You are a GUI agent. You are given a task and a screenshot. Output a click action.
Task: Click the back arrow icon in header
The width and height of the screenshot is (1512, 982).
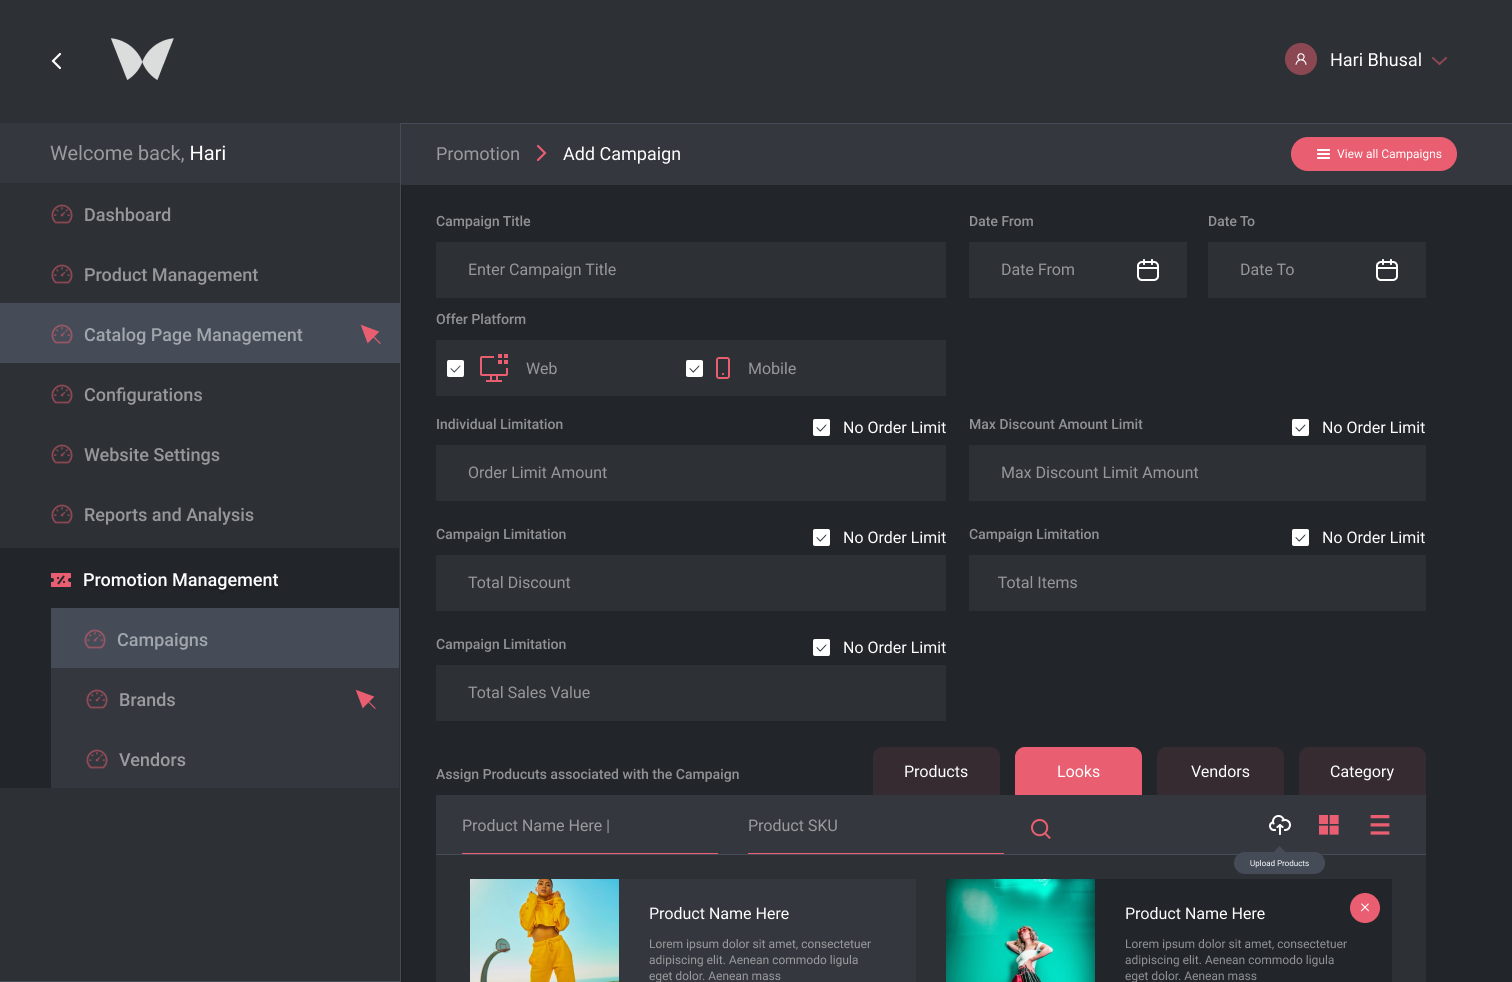pos(57,61)
